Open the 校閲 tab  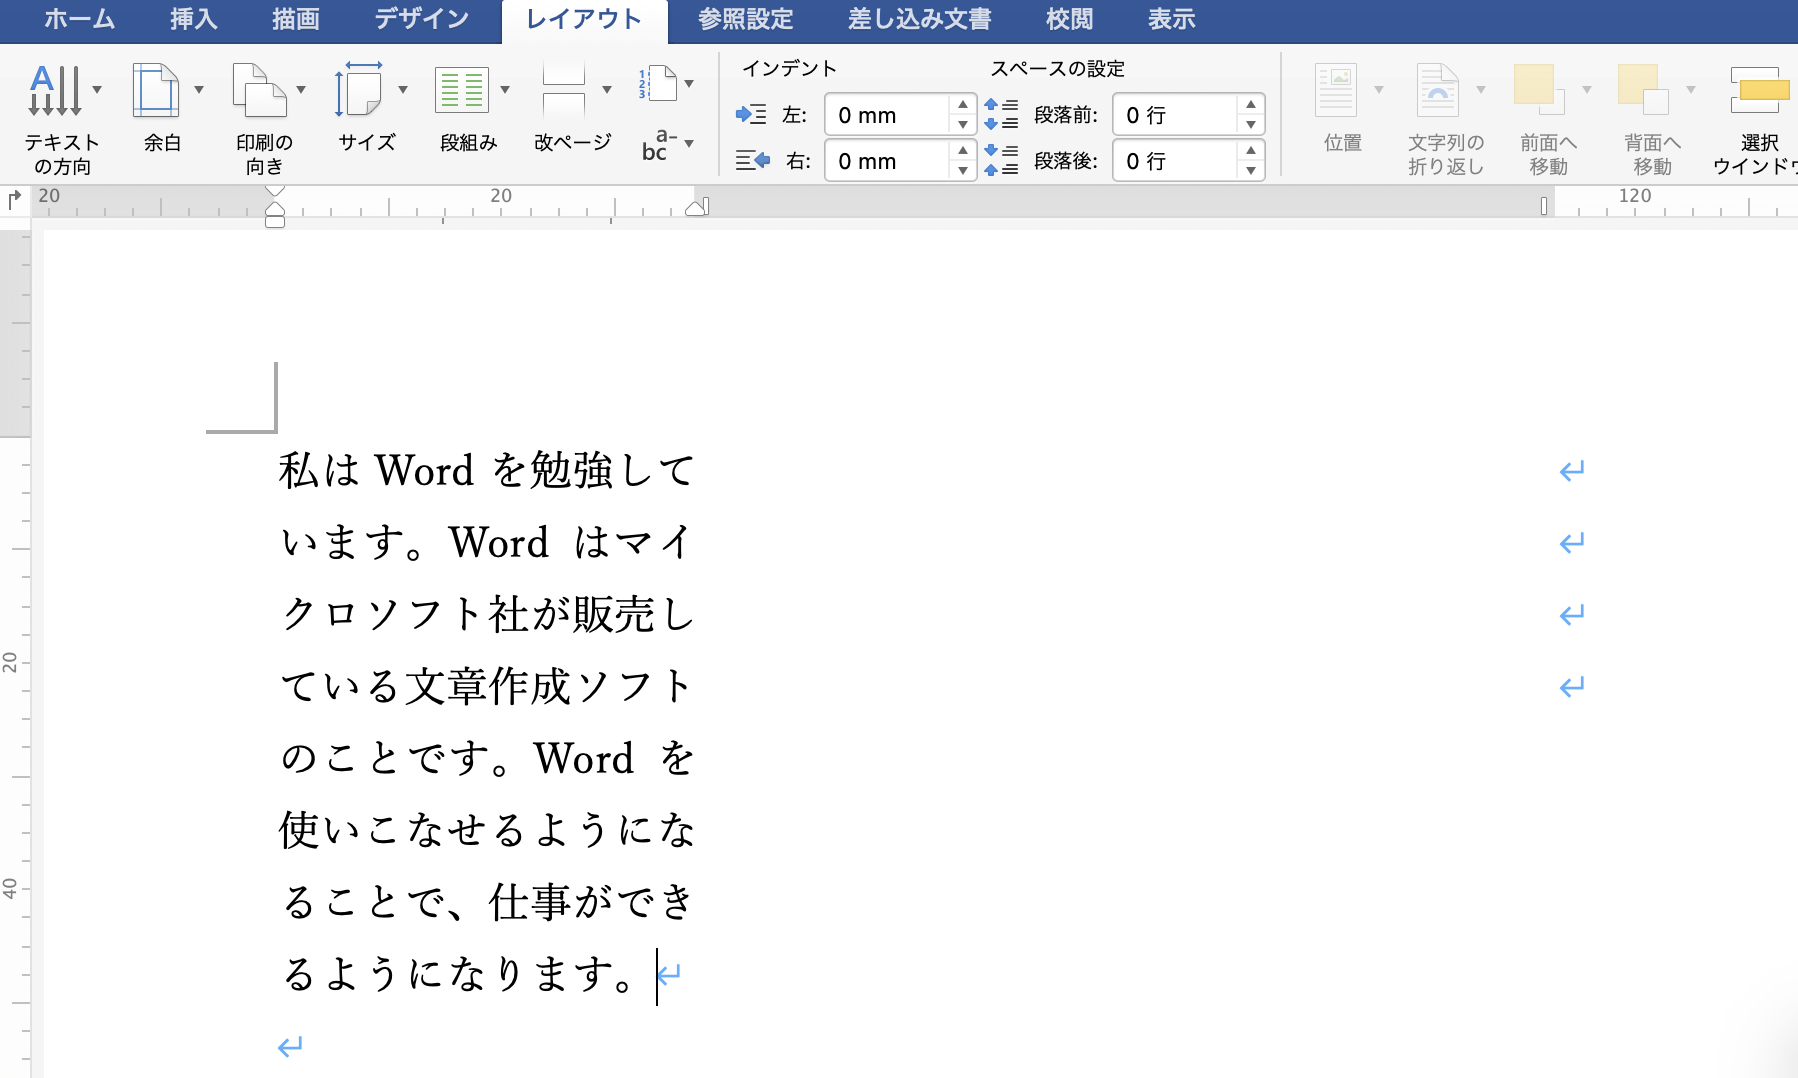click(x=1069, y=19)
